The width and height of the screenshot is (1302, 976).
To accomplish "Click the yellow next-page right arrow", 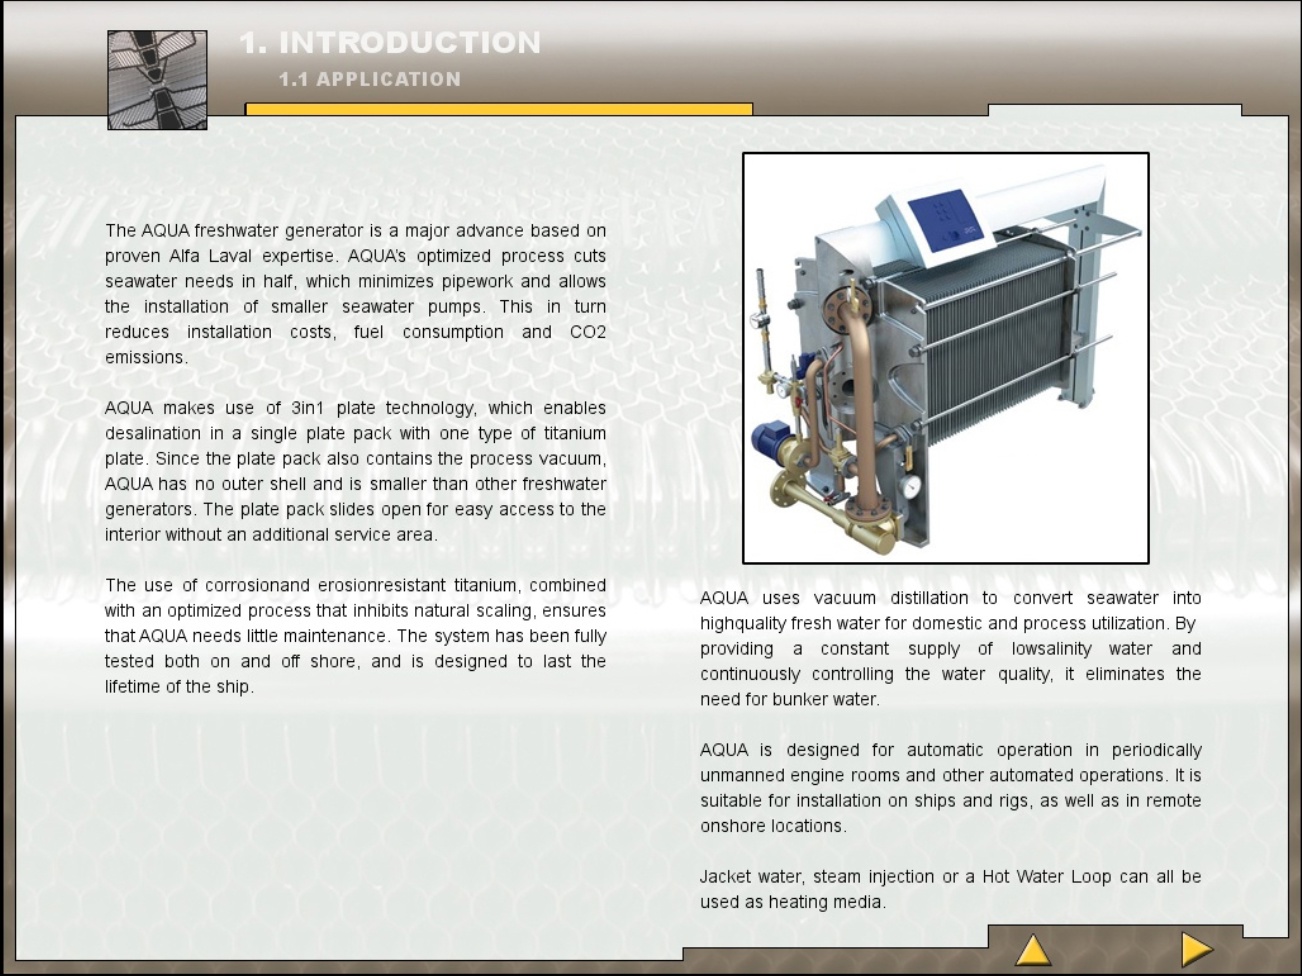I will pos(1196,949).
